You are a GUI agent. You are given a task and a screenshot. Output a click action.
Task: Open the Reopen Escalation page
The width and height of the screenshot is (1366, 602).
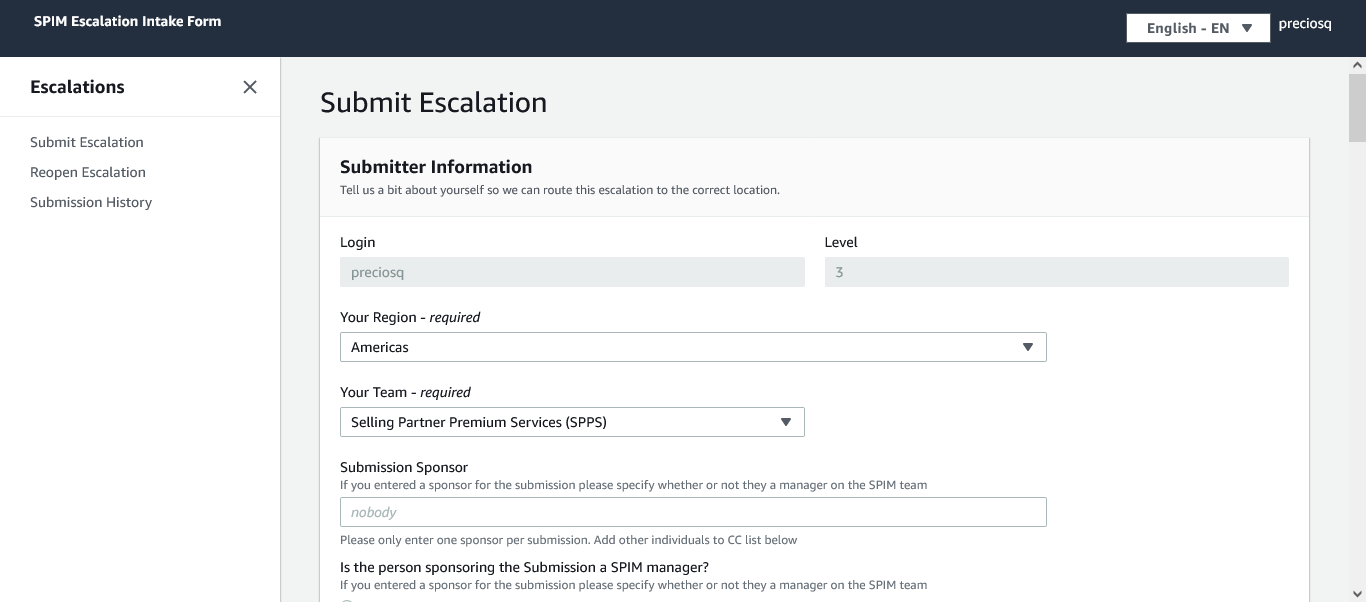pyautogui.click(x=88, y=172)
